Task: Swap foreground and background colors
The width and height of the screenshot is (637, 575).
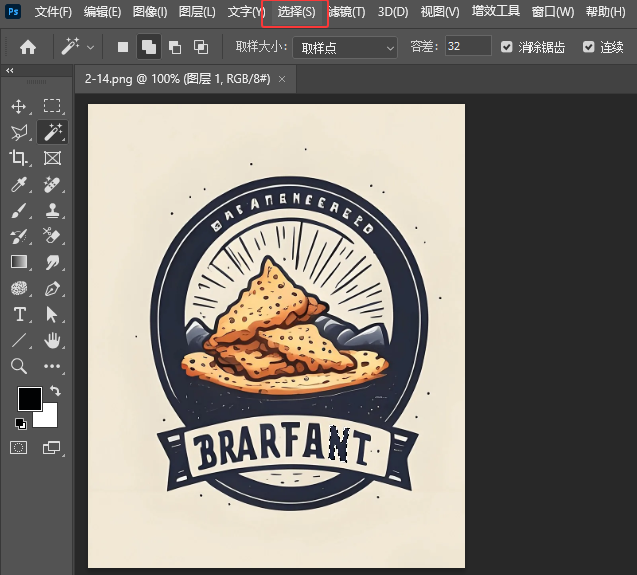Action: click(55, 391)
